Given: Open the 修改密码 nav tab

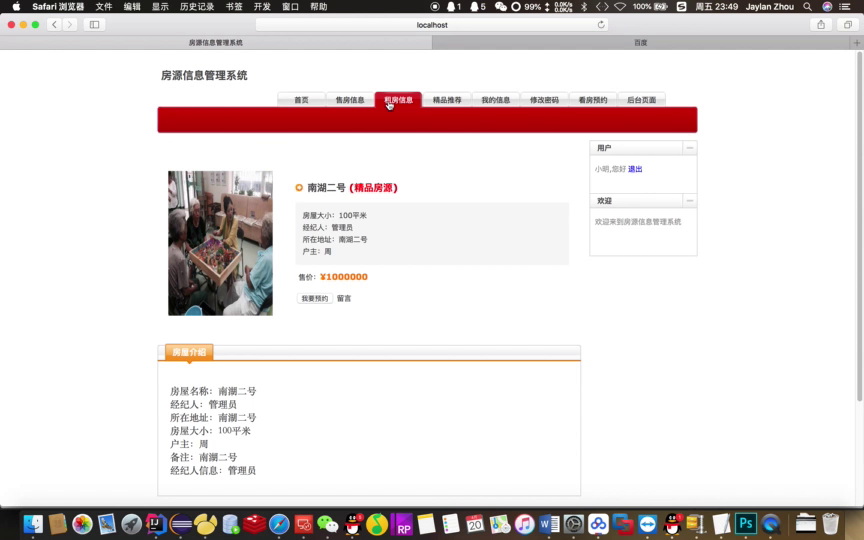Looking at the screenshot, I should click(x=544, y=100).
